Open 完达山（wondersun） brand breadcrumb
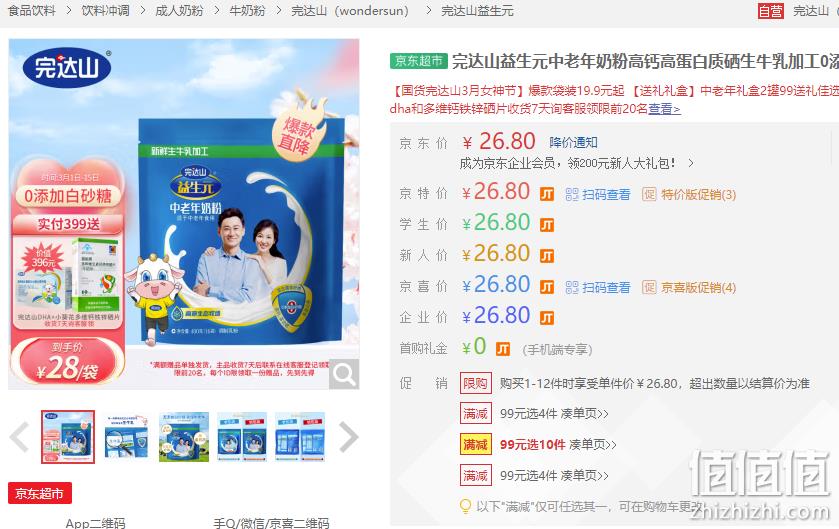The height and width of the screenshot is (529, 839). (x=350, y=11)
